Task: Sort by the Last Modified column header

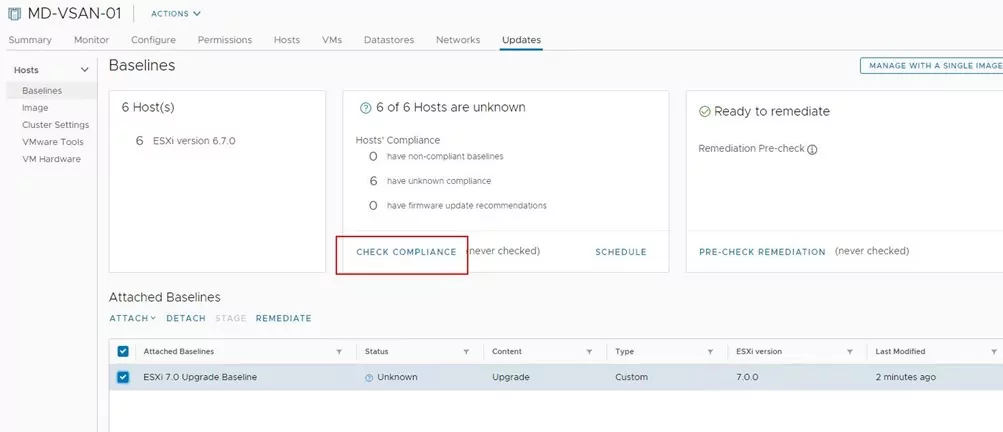Action: point(900,351)
